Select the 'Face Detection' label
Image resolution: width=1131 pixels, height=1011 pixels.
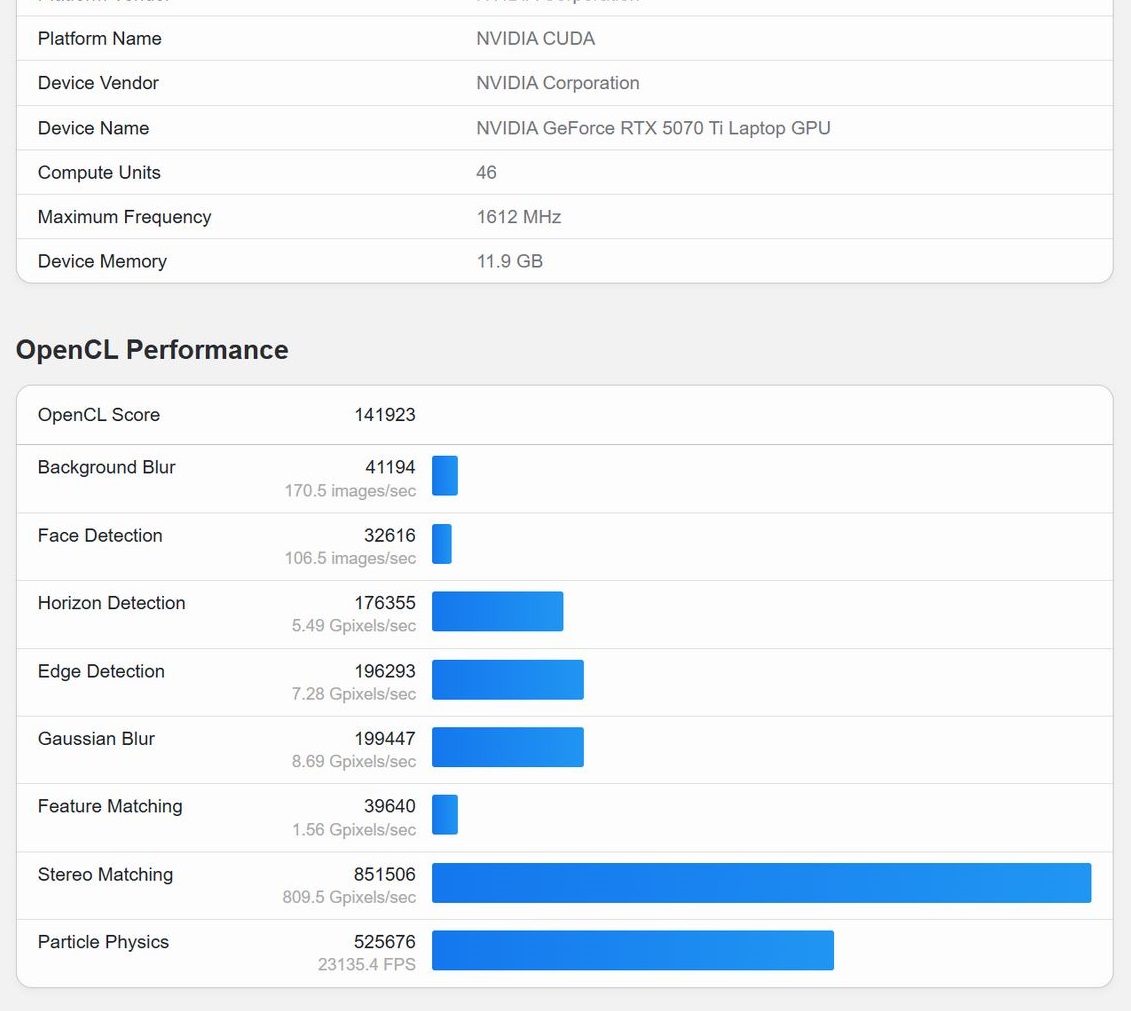pos(100,535)
